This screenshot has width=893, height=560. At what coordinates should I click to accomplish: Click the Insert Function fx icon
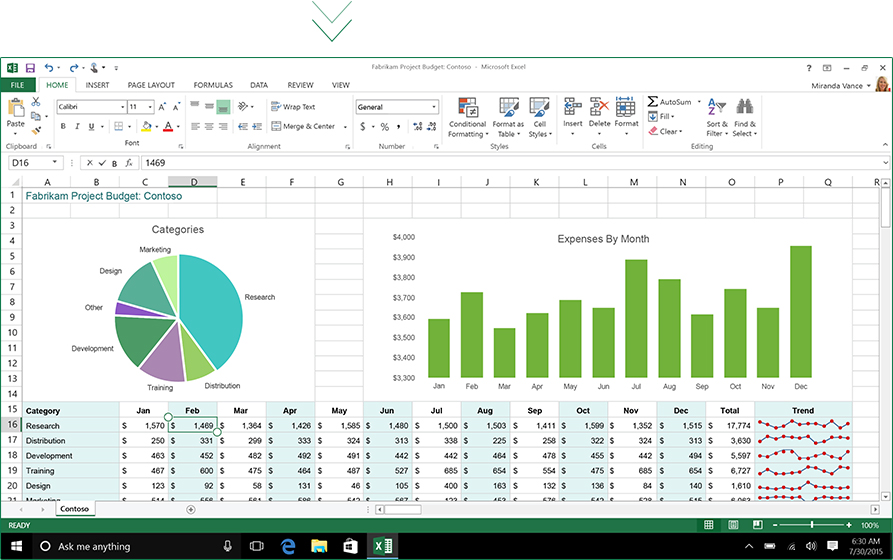pos(129,163)
